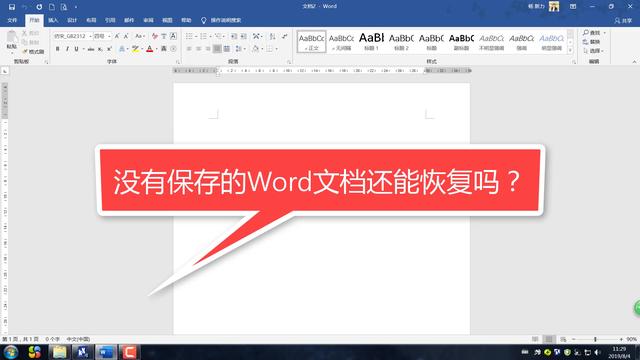Toggle Bold formatting

(58, 49)
